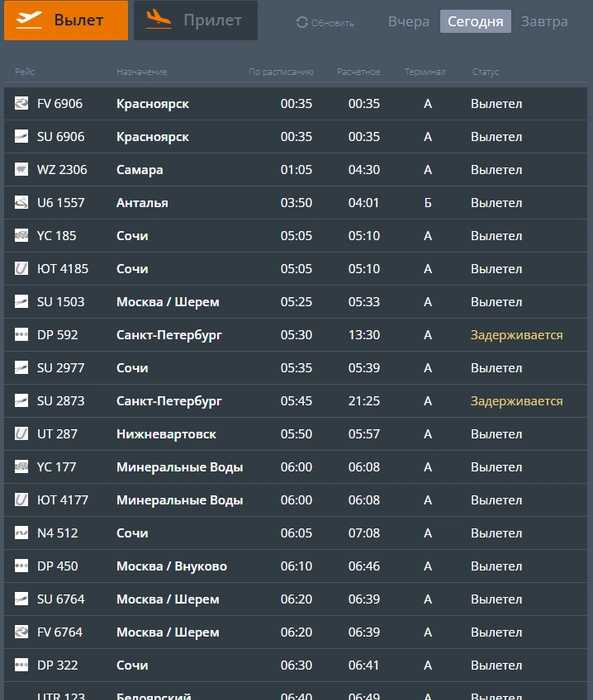Click scheduled time 01:05 of WZ 2306
This screenshot has height=700, width=593.
point(296,170)
